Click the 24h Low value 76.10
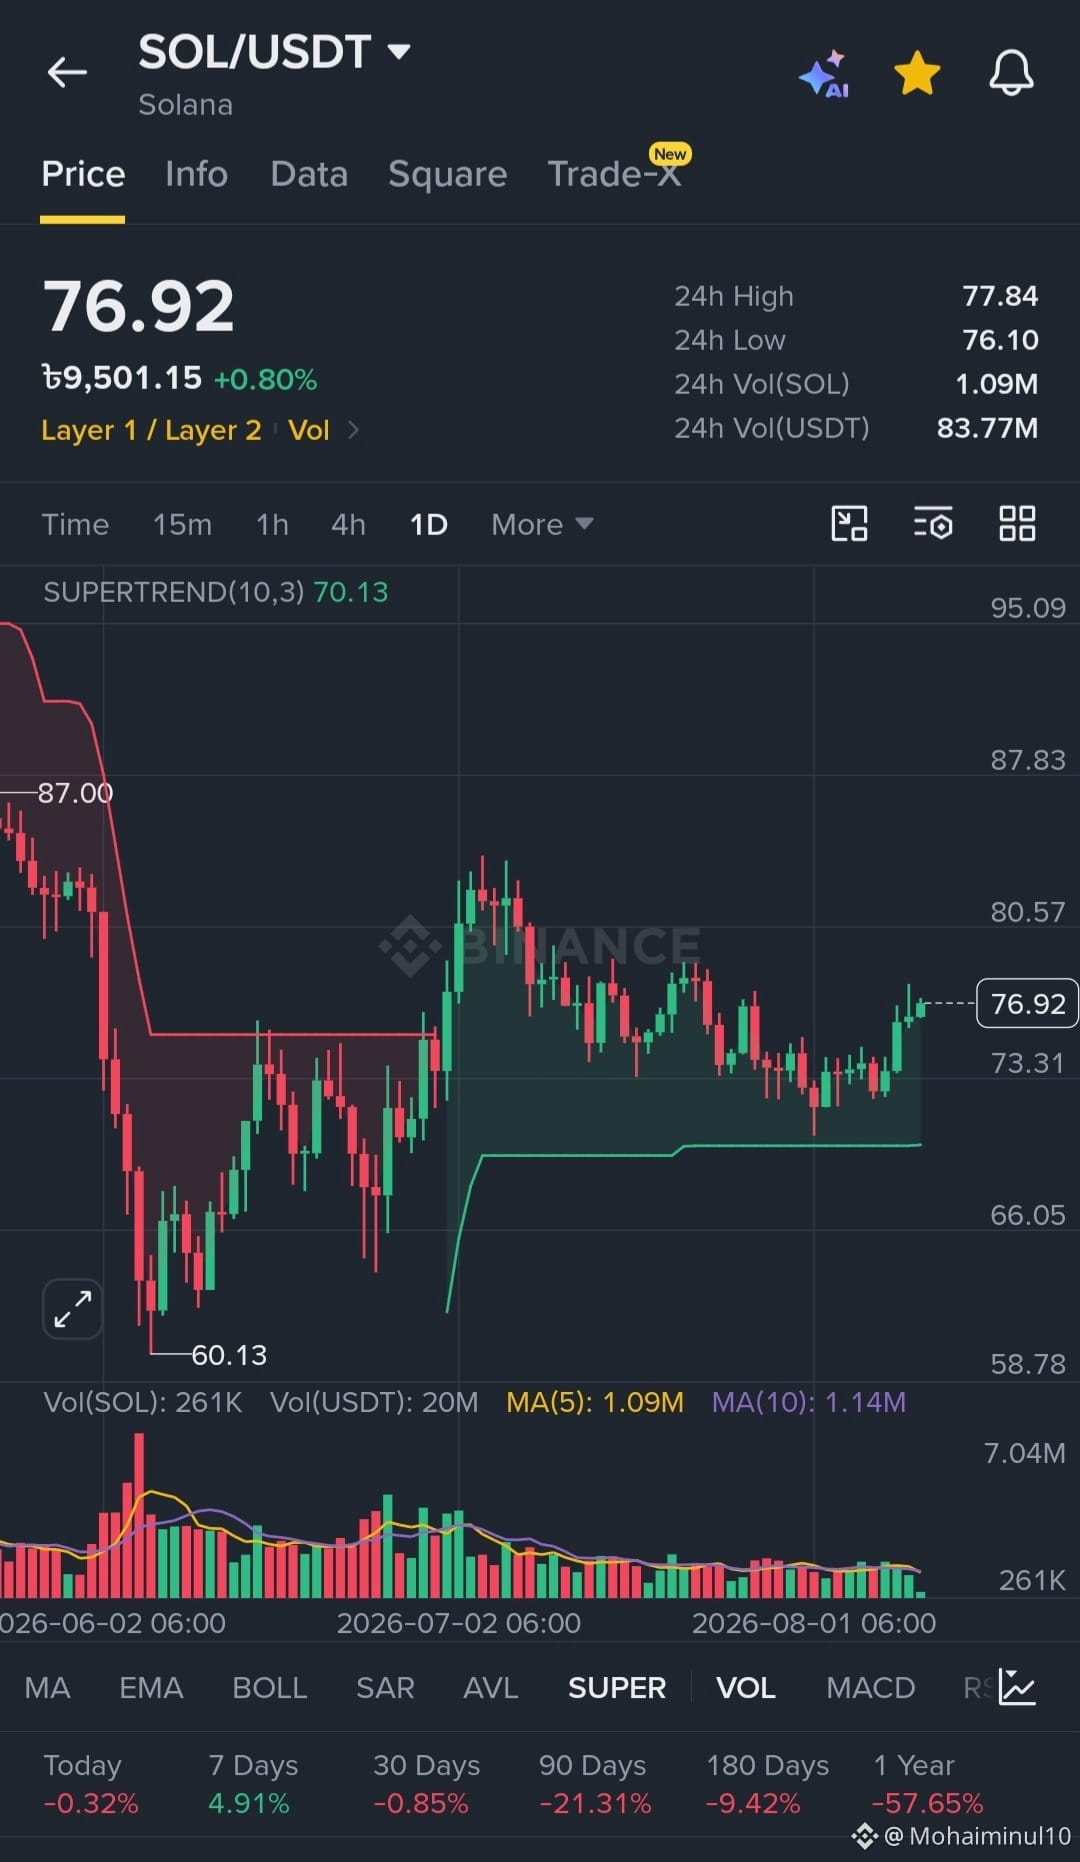This screenshot has height=1862, width=1080. tap(1000, 340)
